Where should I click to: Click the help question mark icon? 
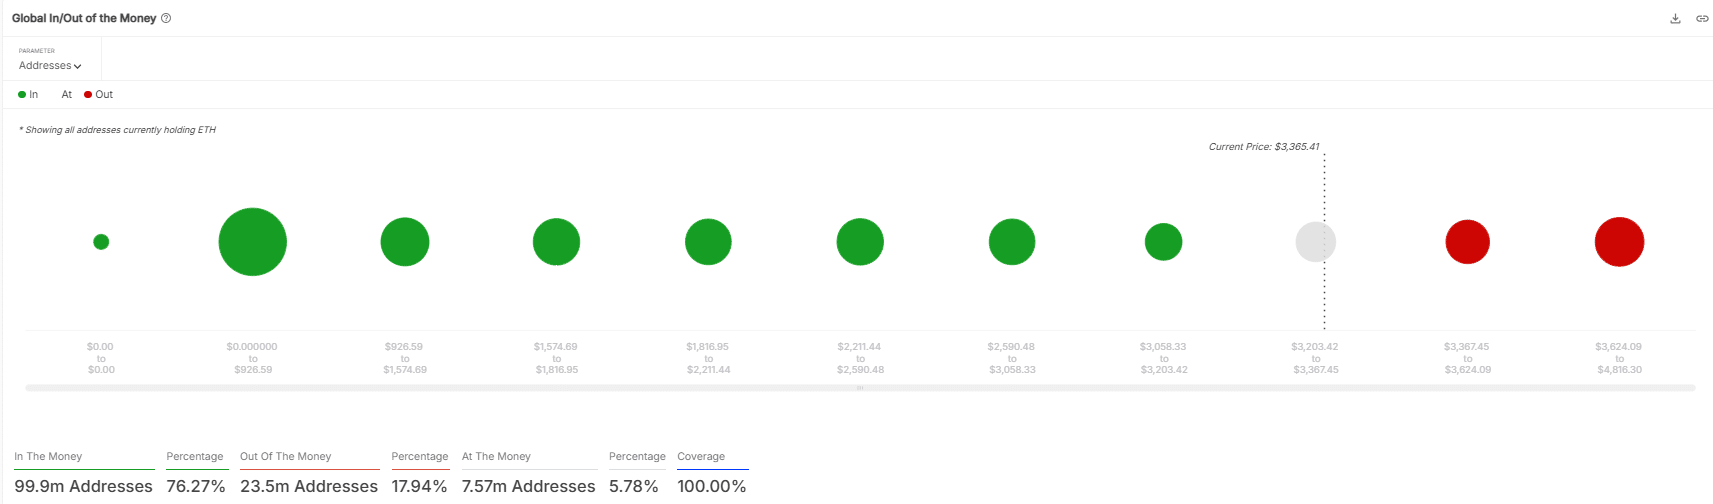[166, 18]
